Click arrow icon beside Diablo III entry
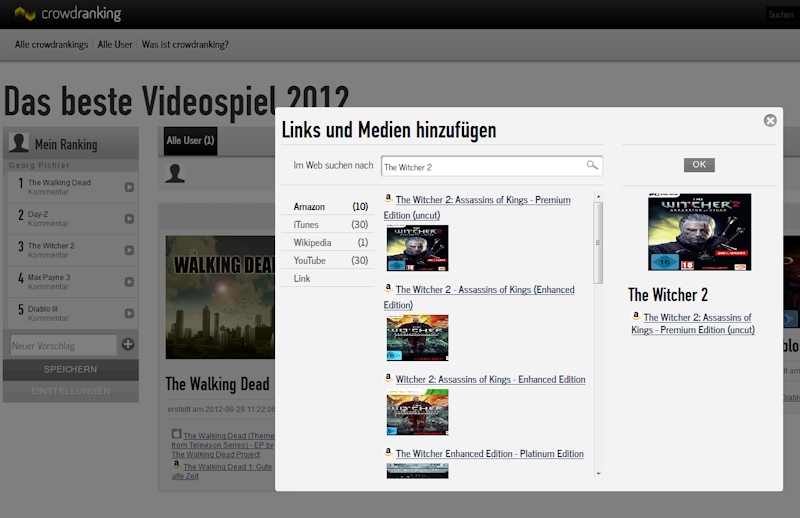Screen dimensions: 800x518 pyautogui.click(x=130, y=314)
